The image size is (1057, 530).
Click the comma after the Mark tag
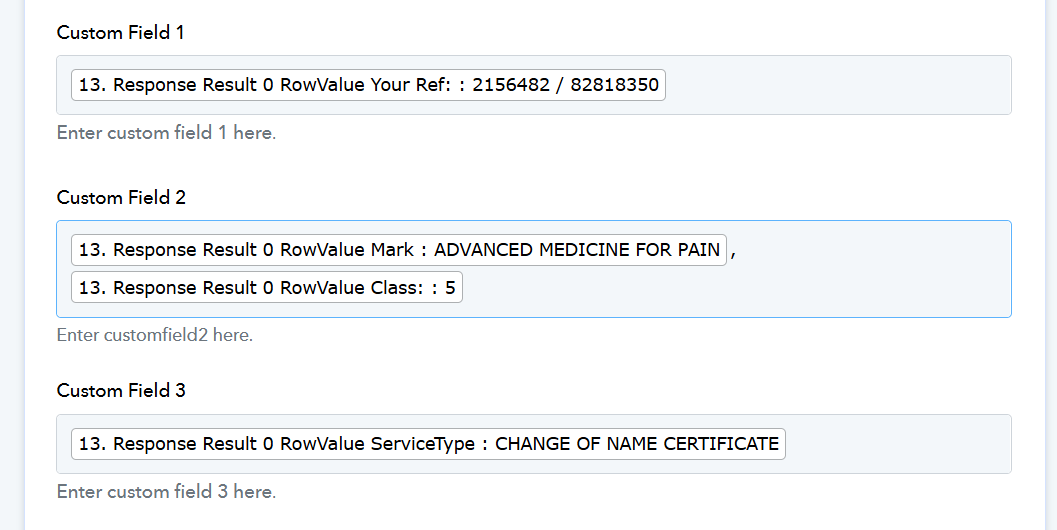coord(733,252)
